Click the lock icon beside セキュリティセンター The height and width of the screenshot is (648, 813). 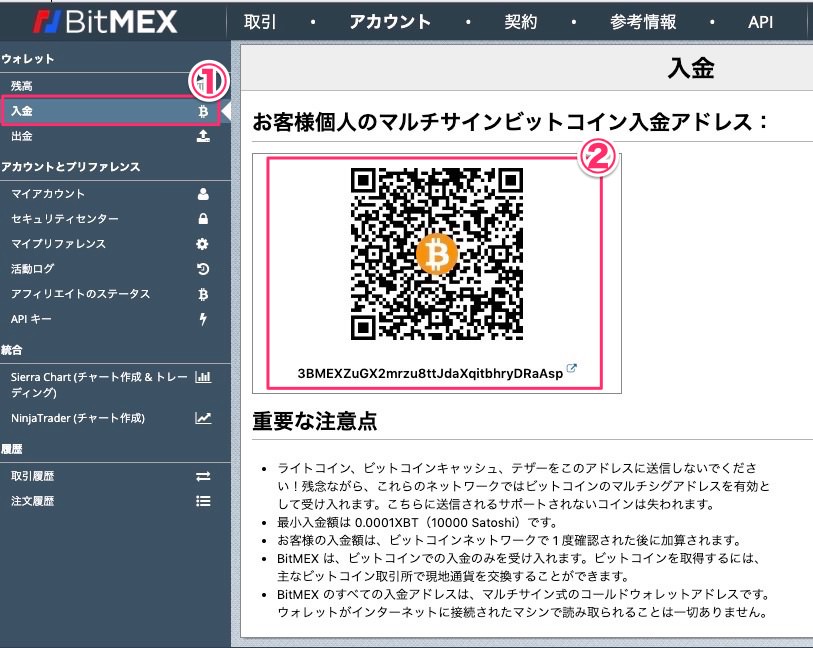[x=203, y=219]
